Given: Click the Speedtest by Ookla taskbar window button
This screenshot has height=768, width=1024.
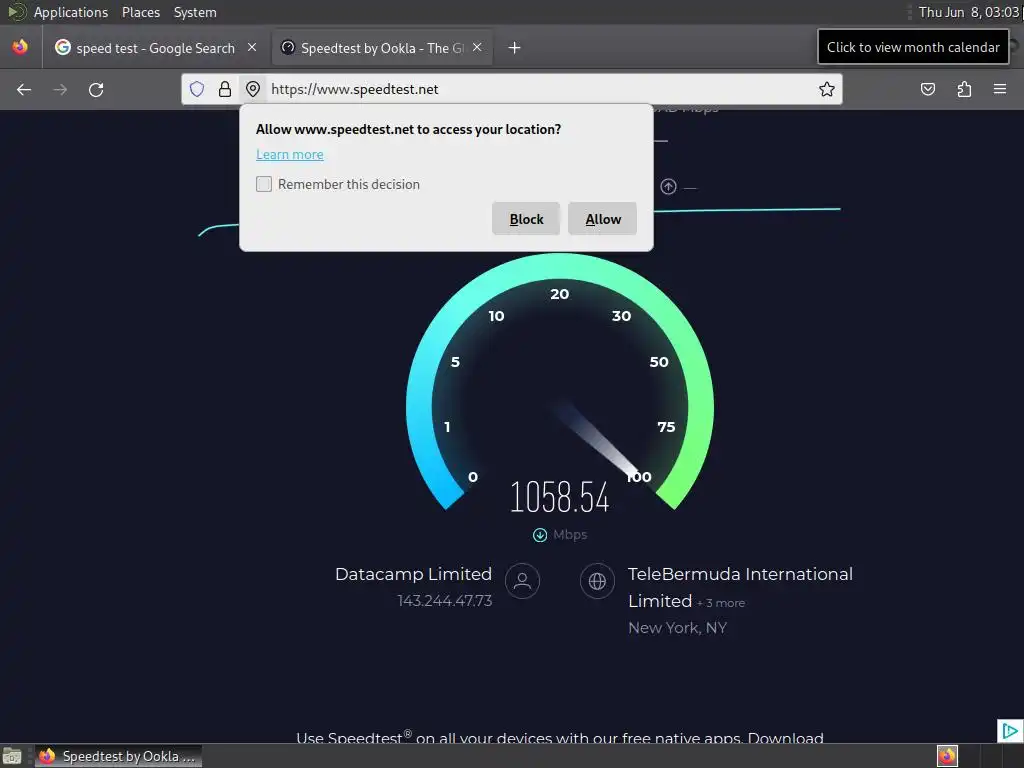Looking at the screenshot, I should (119, 756).
